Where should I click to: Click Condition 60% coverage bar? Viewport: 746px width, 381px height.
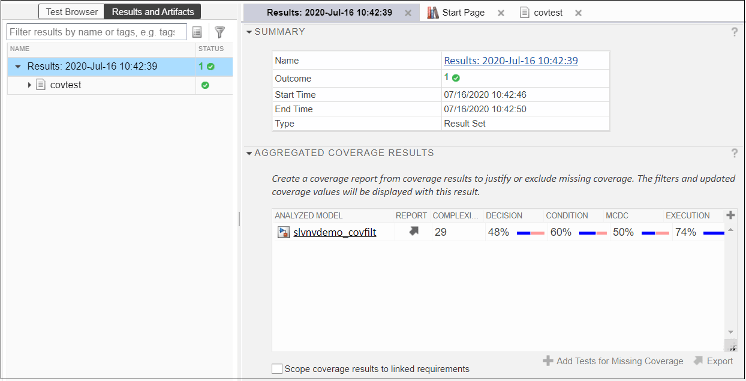(593, 233)
